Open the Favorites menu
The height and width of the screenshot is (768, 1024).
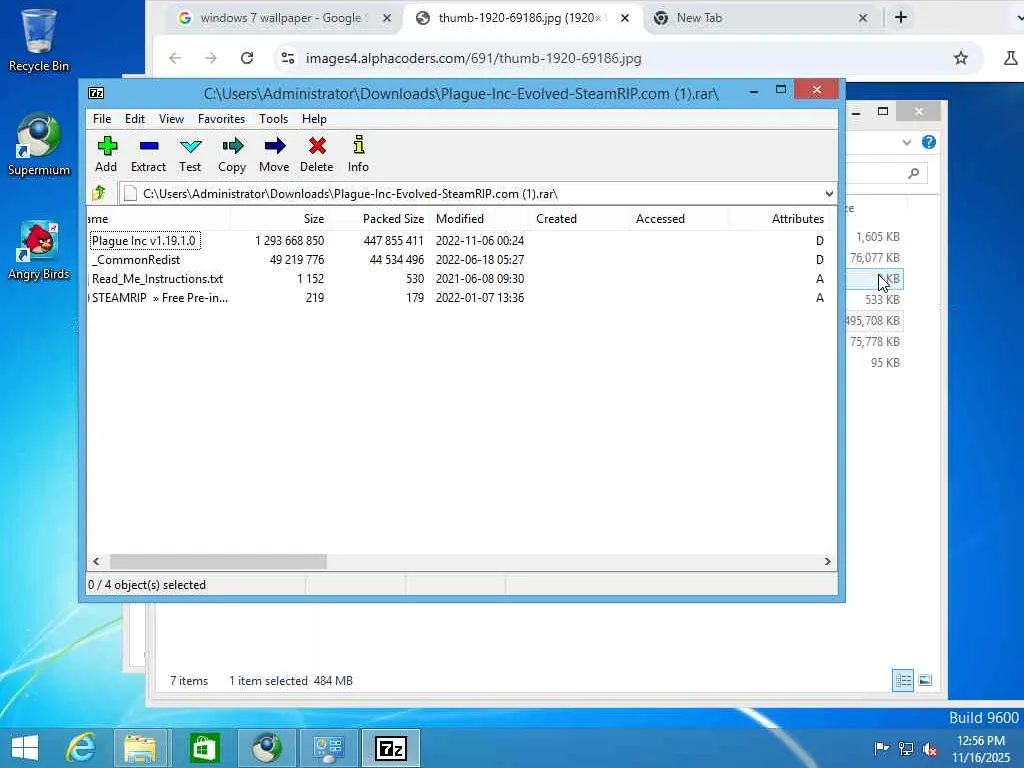221,119
